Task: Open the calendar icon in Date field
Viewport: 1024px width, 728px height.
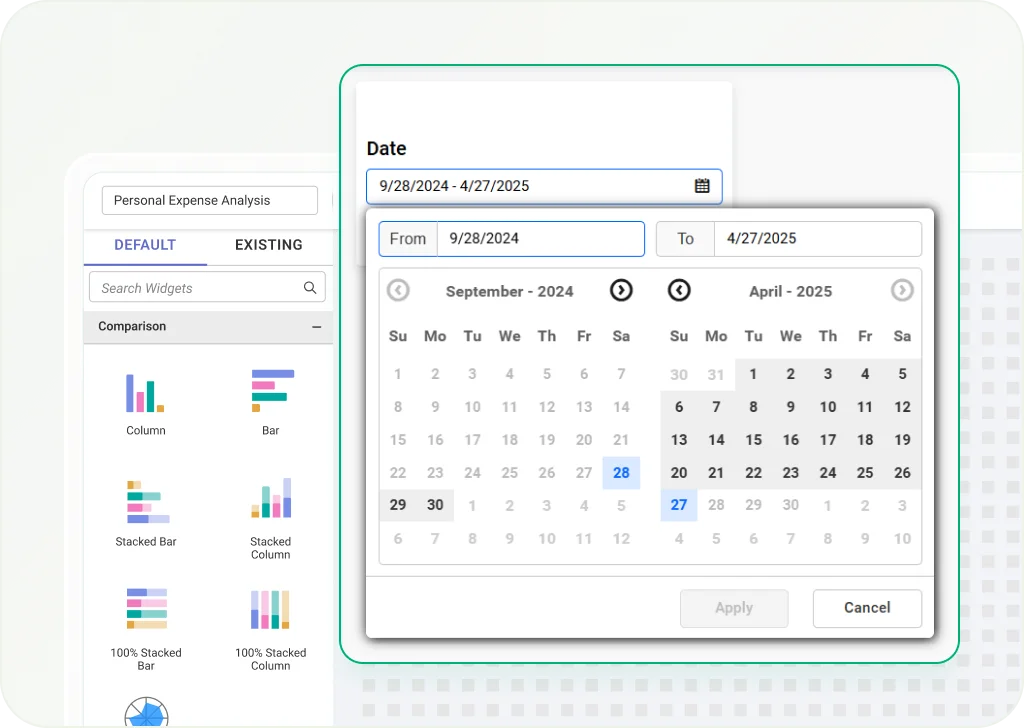Action: click(x=702, y=186)
